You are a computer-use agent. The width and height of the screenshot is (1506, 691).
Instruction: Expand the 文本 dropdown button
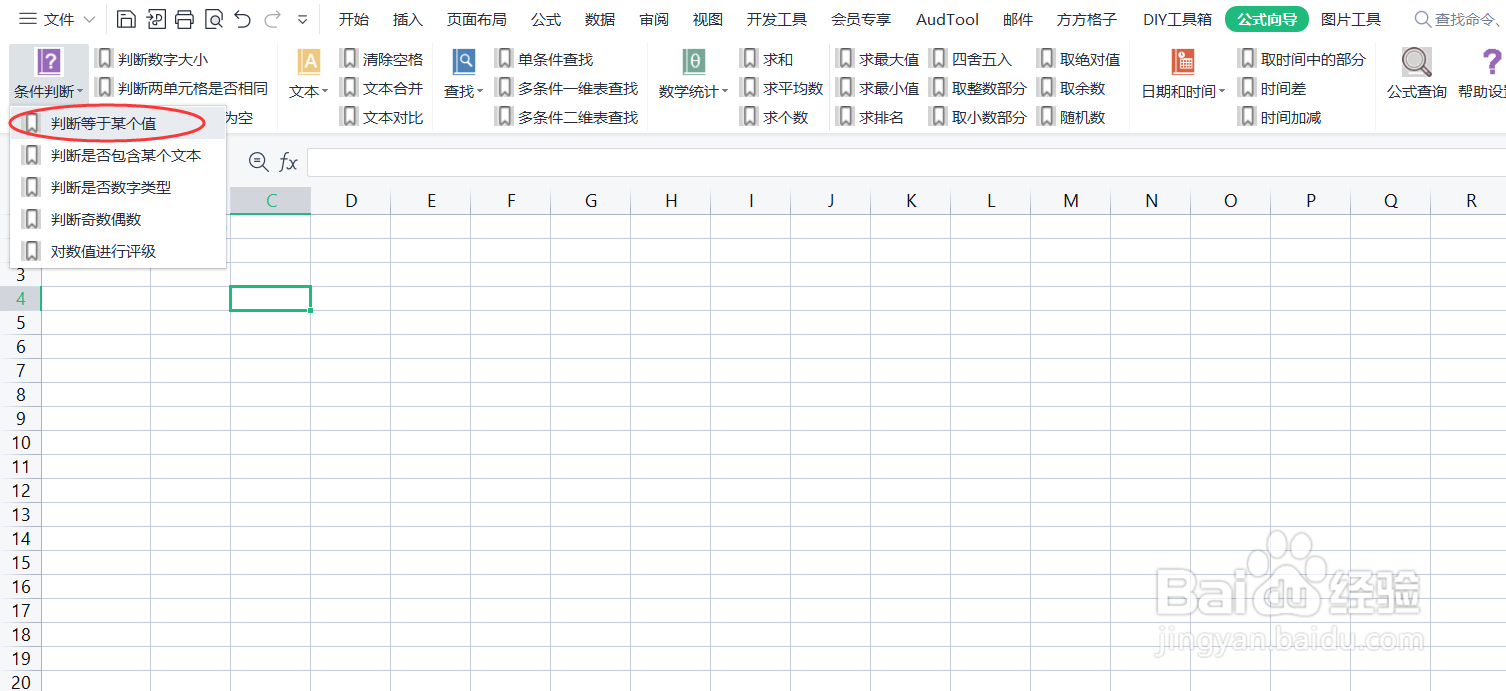tap(309, 73)
